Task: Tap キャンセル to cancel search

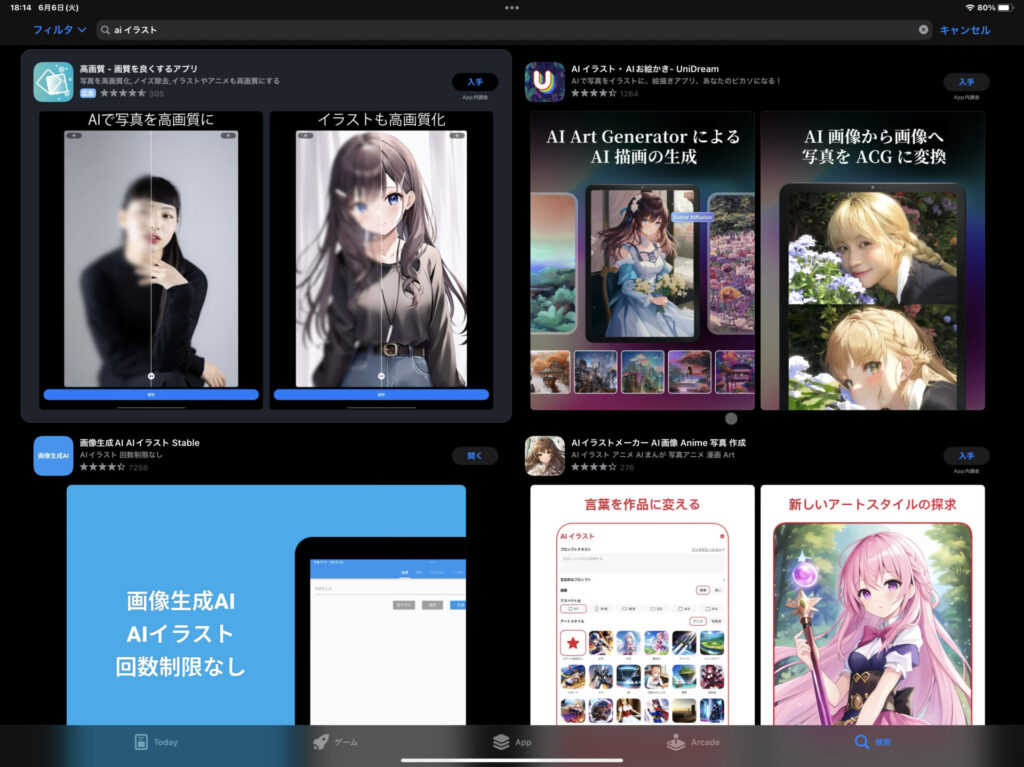Action: pyautogui.click(x=965, y=30)
